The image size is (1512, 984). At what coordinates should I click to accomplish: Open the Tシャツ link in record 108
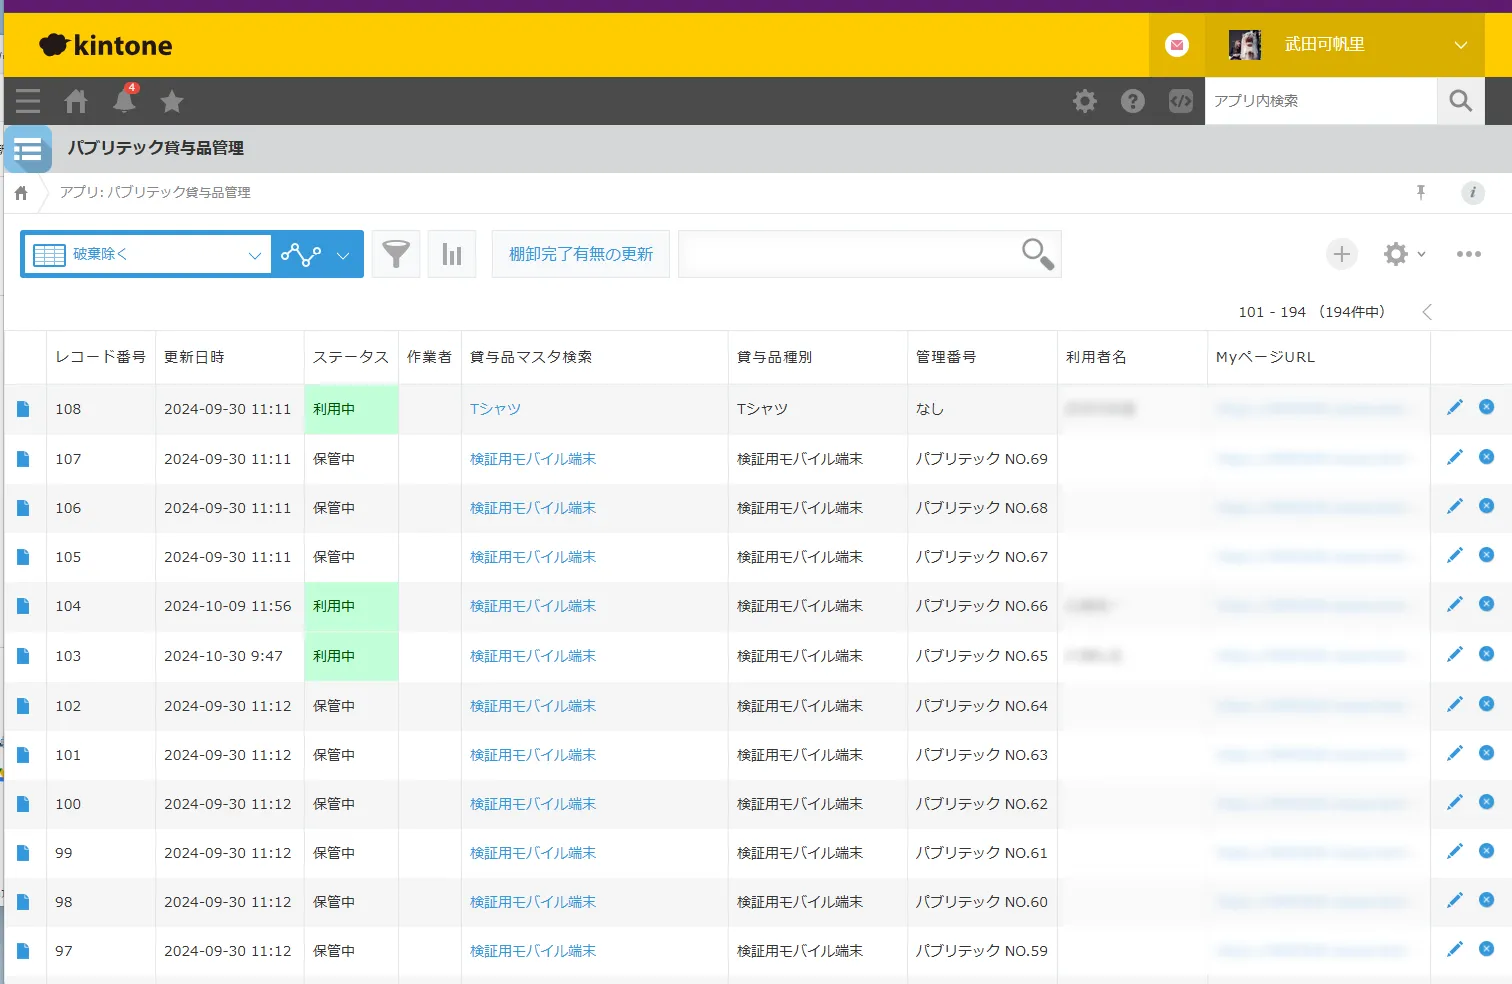495,409
